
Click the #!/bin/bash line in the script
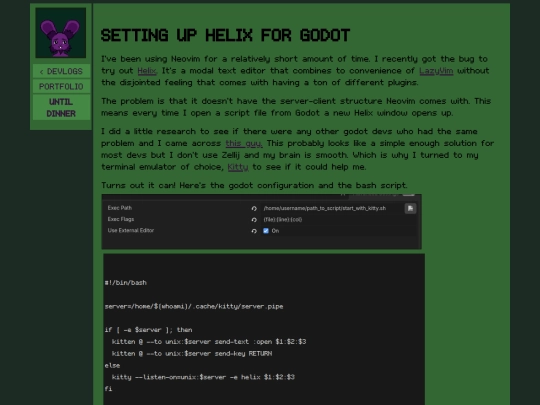point(126,283)
